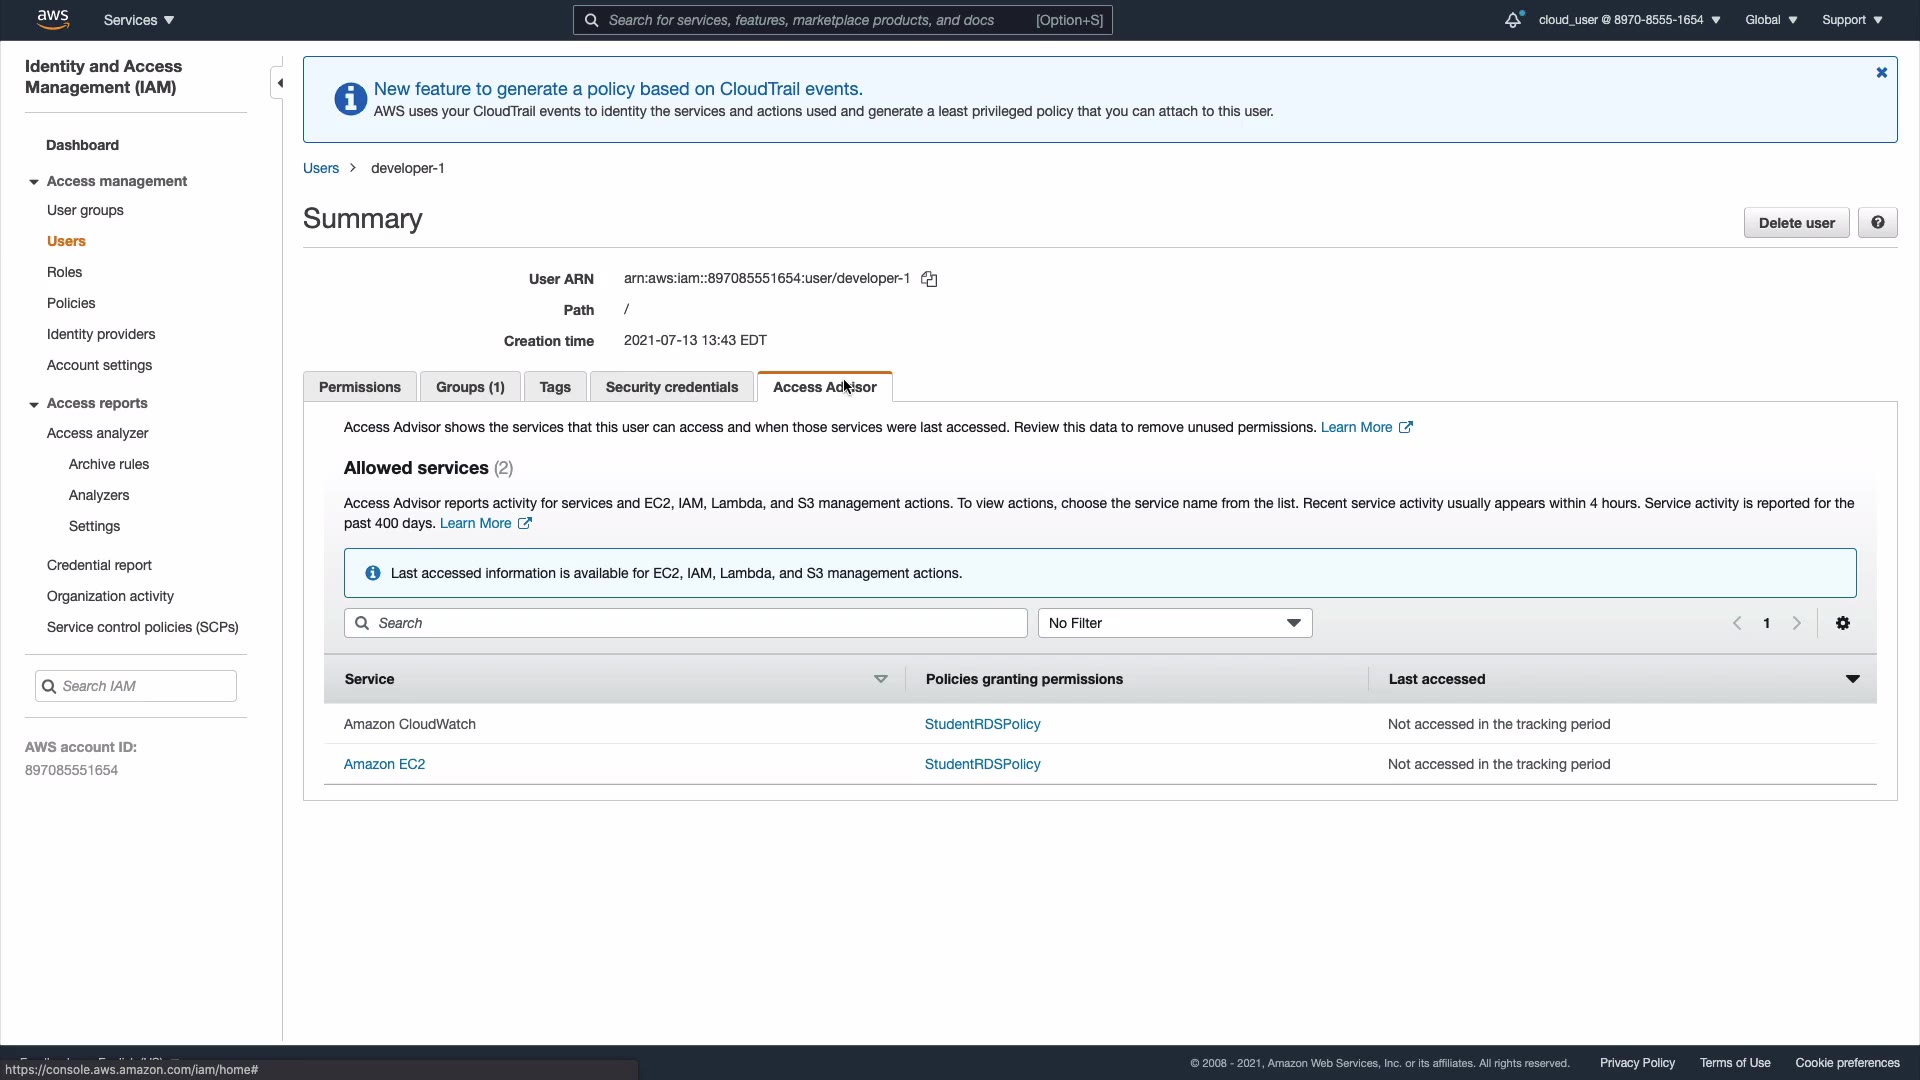Switch to the Permissions tab
This screenshot has height=1080, width=1920.
359,387
